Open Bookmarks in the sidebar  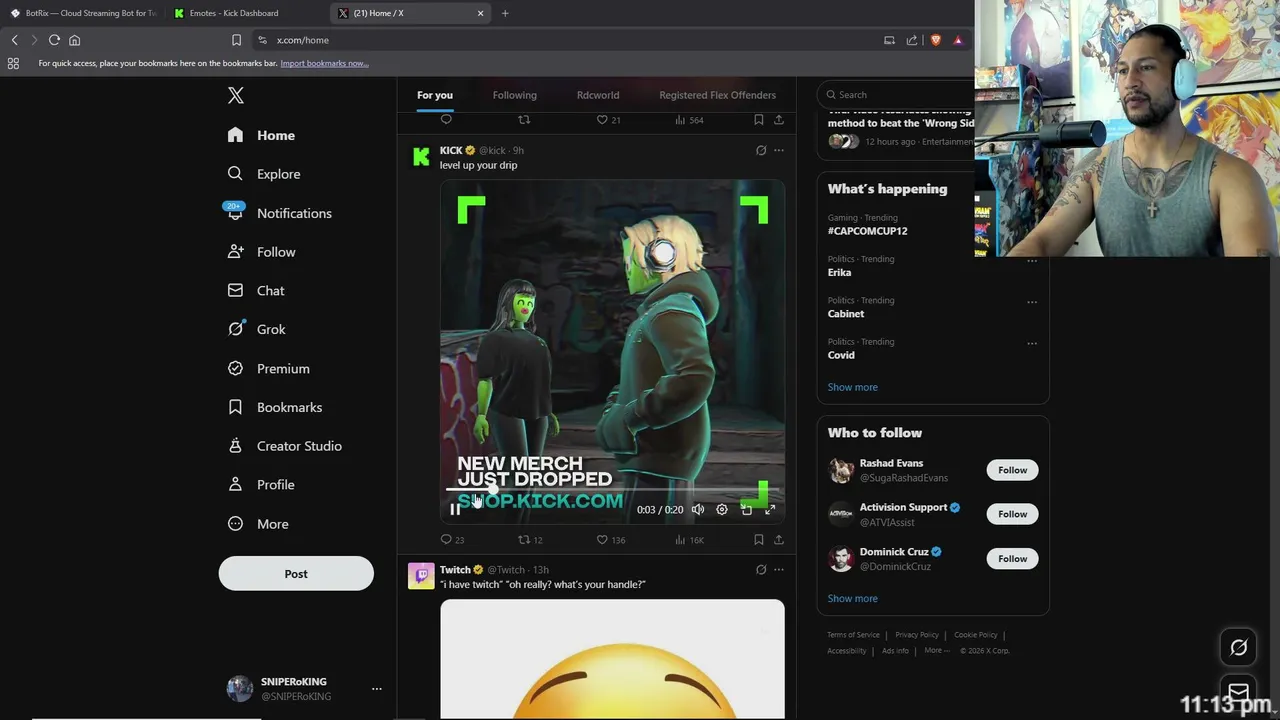tap(275, 407)
